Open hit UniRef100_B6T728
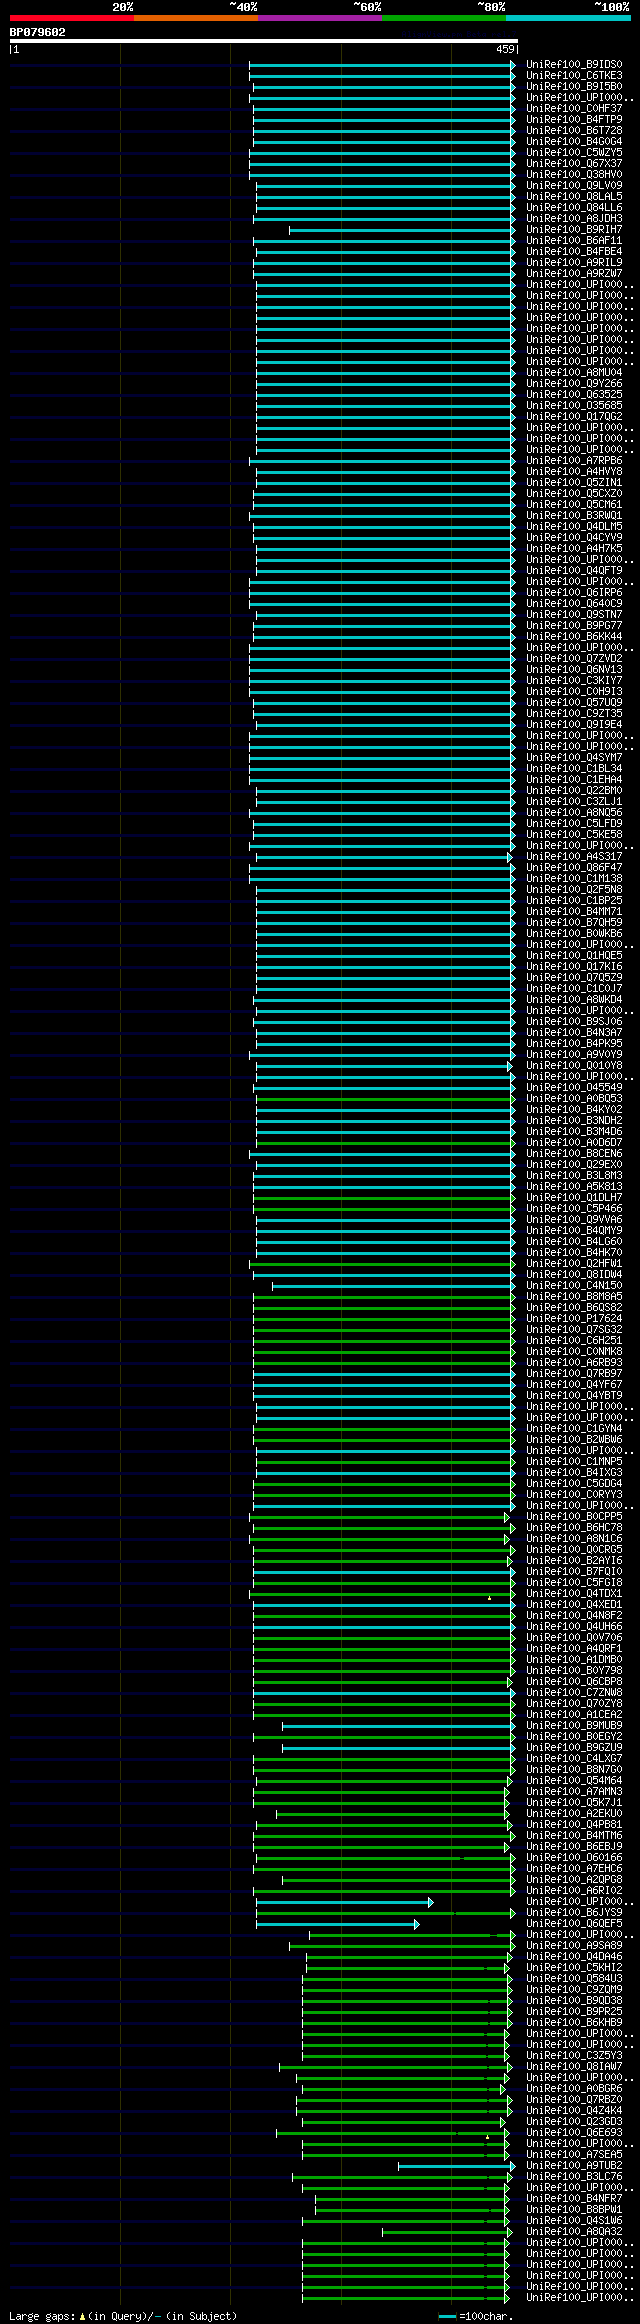640x2324 pixels. tap(574, 131)
